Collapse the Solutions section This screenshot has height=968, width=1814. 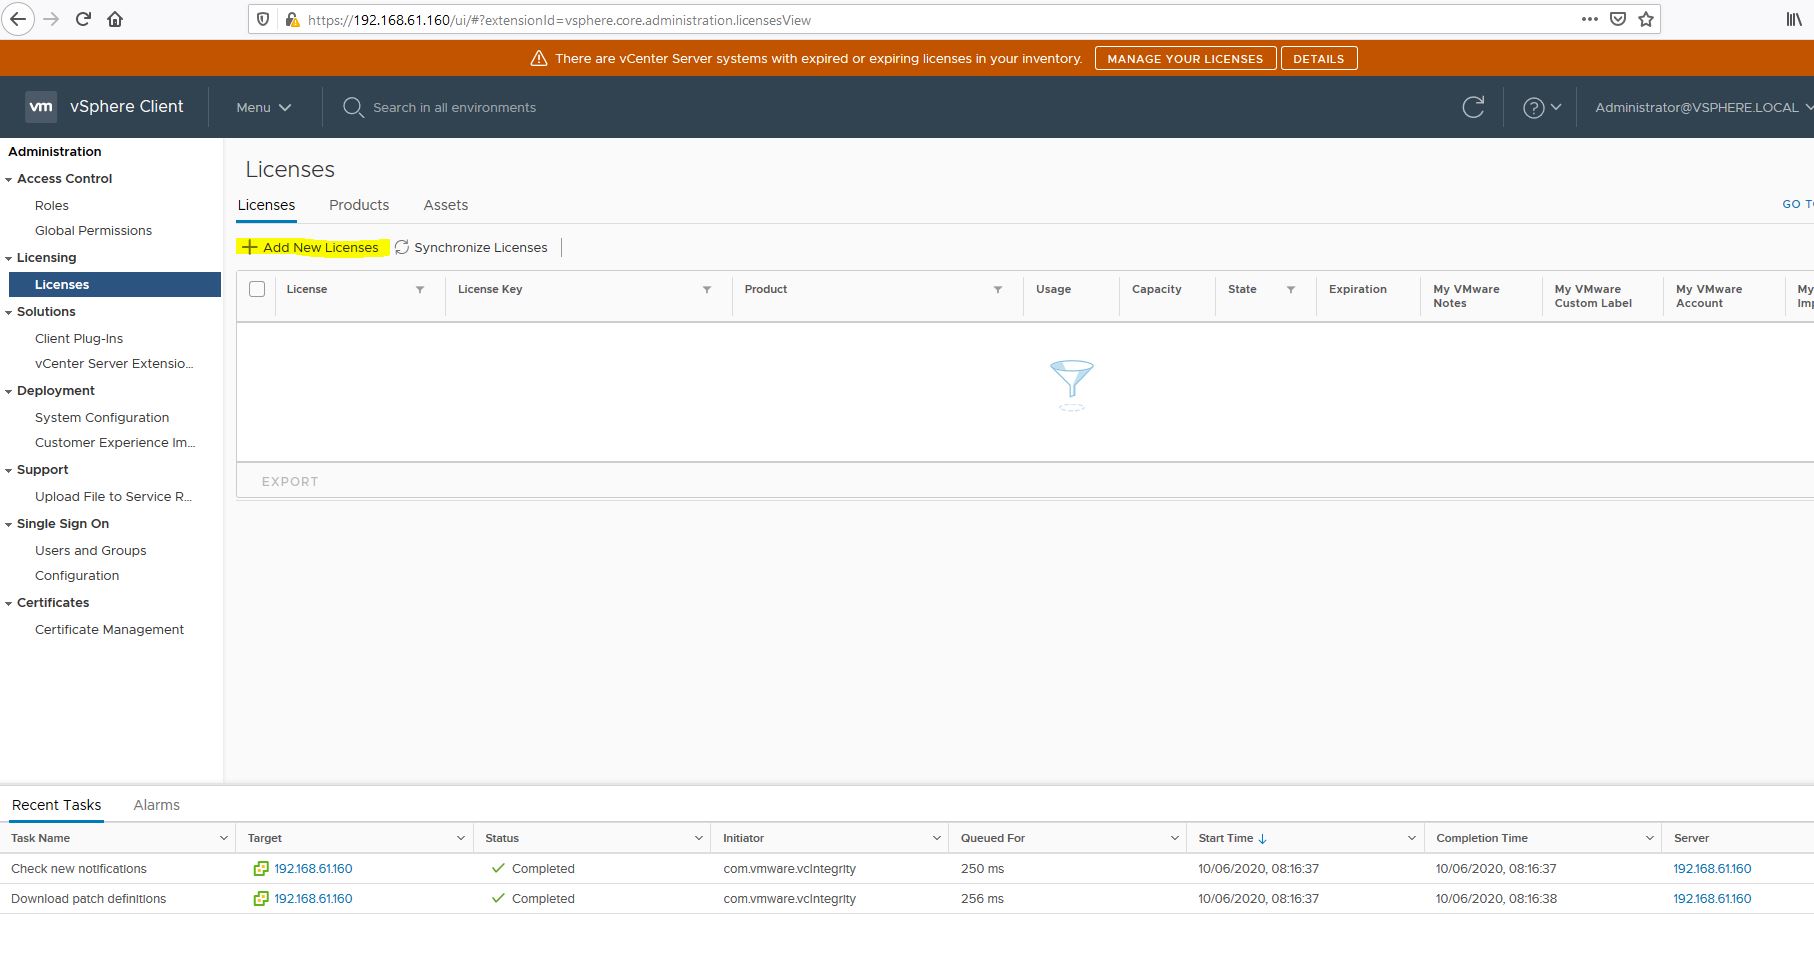(x=9, y=313)
